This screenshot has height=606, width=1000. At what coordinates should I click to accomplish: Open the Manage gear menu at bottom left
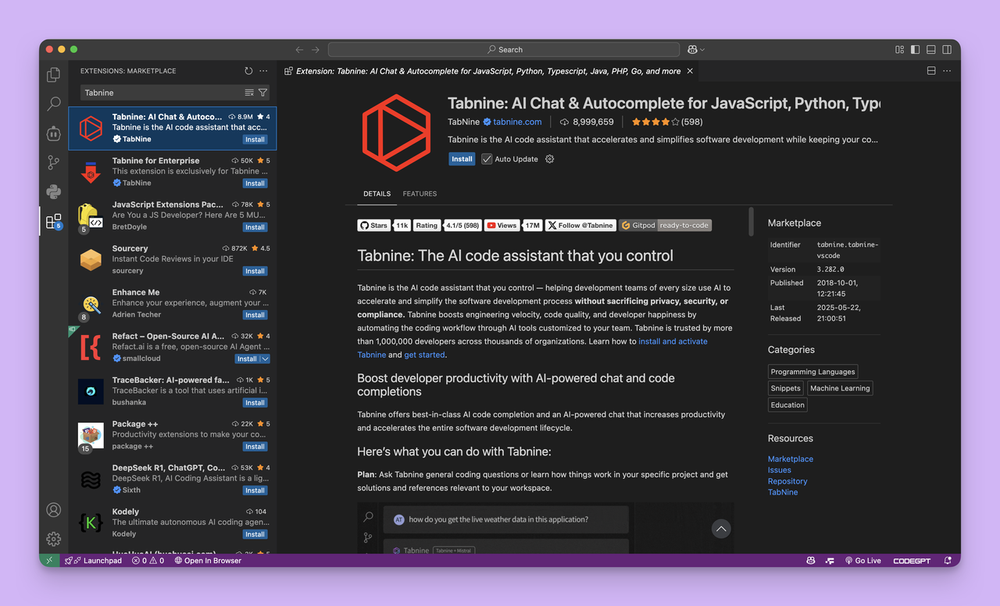[54, 538]
